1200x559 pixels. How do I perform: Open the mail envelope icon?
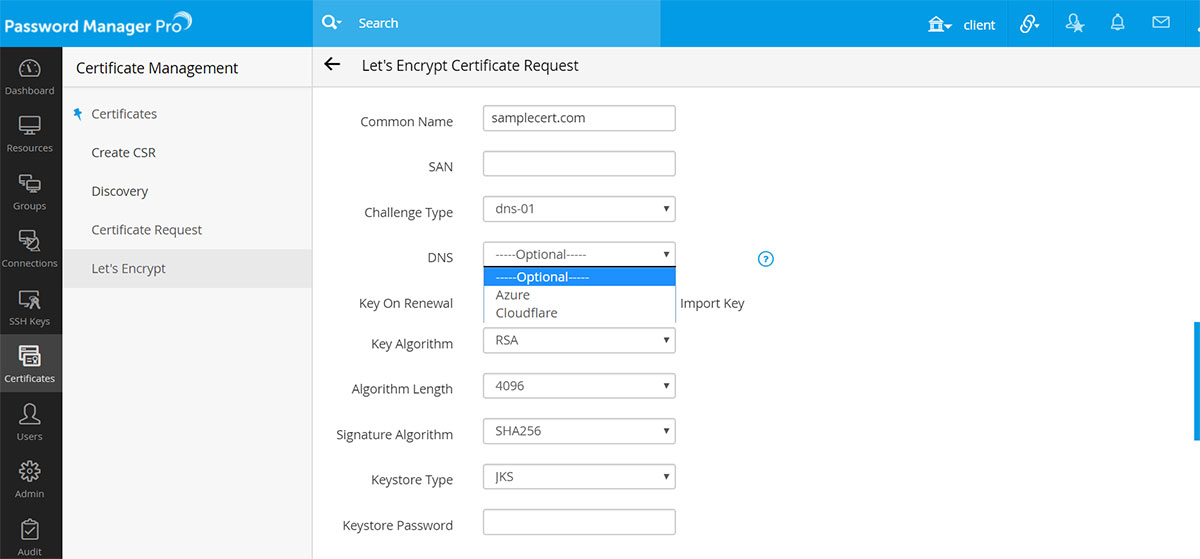[1160, 23]
